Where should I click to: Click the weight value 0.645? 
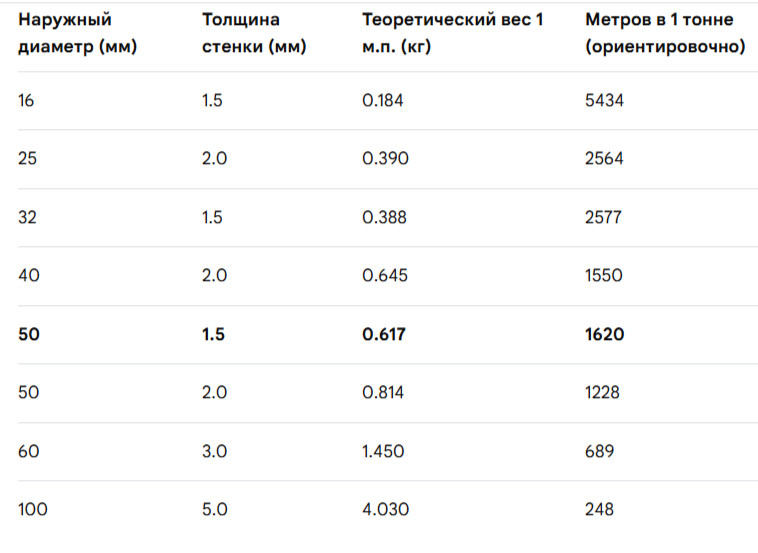coord(385,276)
